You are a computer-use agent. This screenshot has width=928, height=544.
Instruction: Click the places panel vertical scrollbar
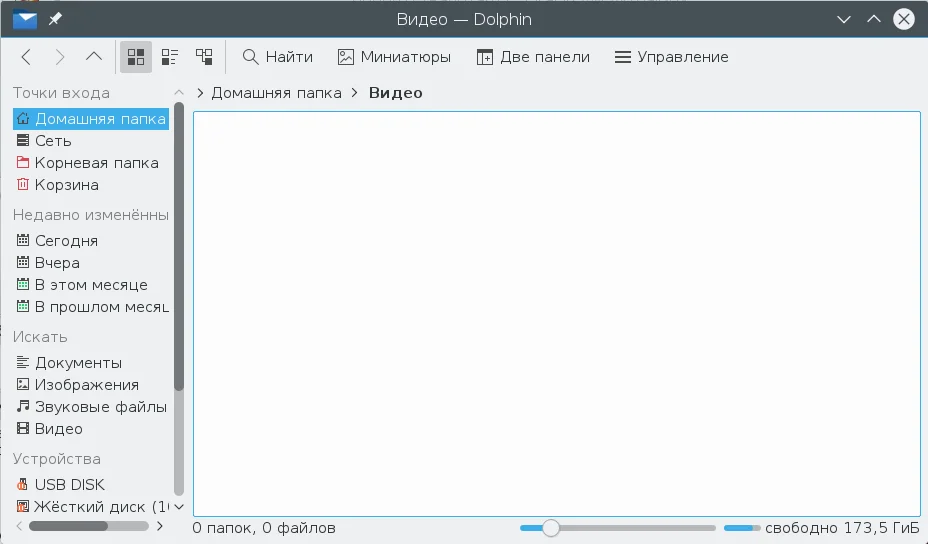179,247
